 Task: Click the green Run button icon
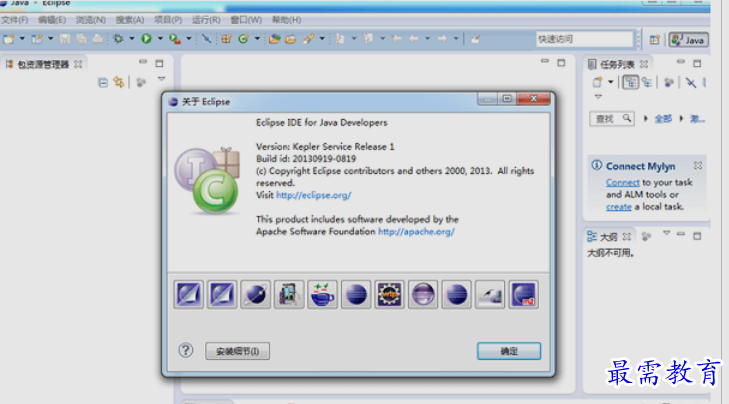point(146,39)
